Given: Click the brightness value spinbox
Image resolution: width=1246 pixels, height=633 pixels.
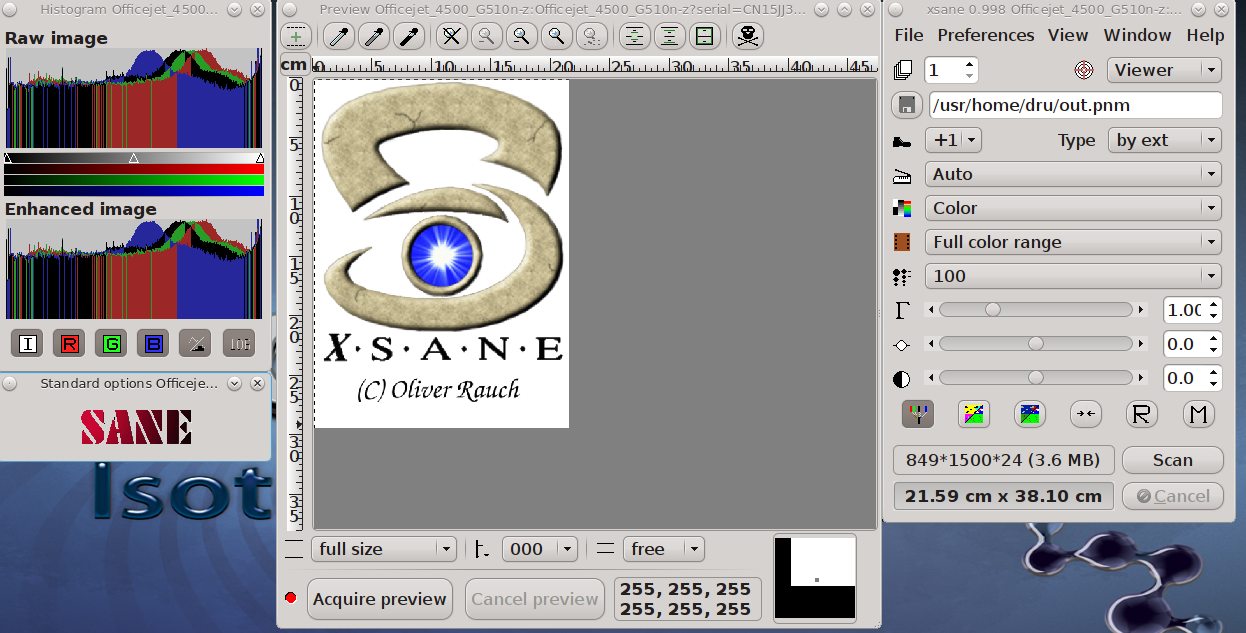Looking at the screenshot, I should coord(1193,344).
